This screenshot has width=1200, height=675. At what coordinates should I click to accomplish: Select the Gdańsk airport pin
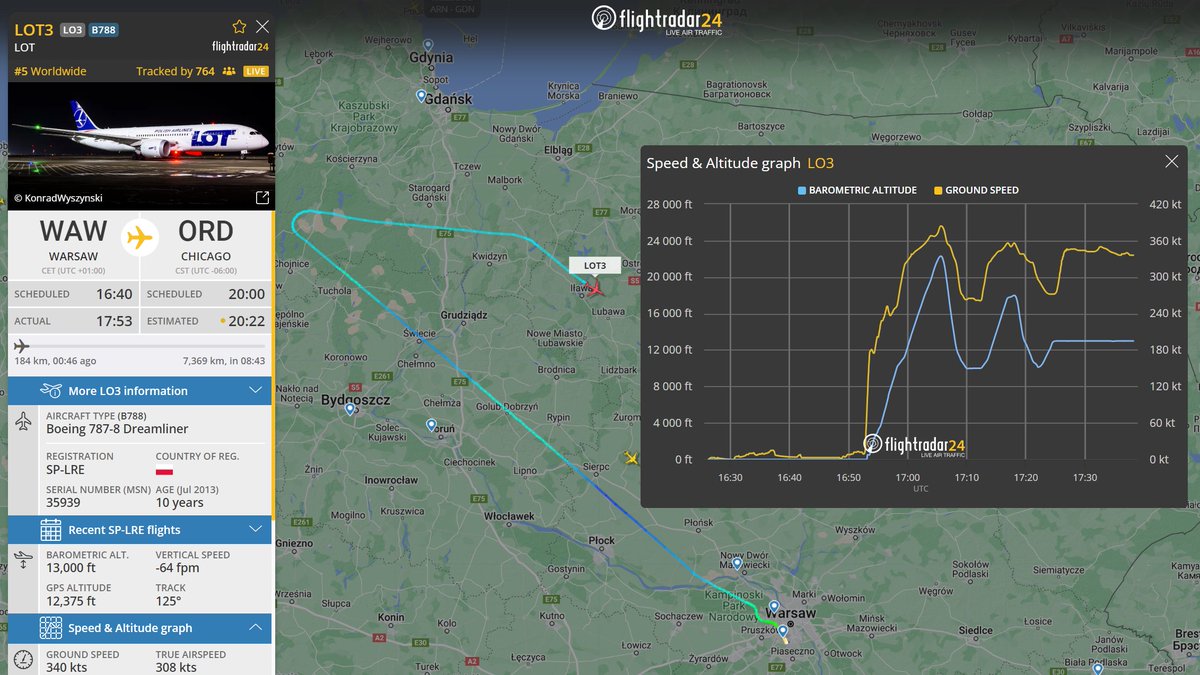point(421,96)
